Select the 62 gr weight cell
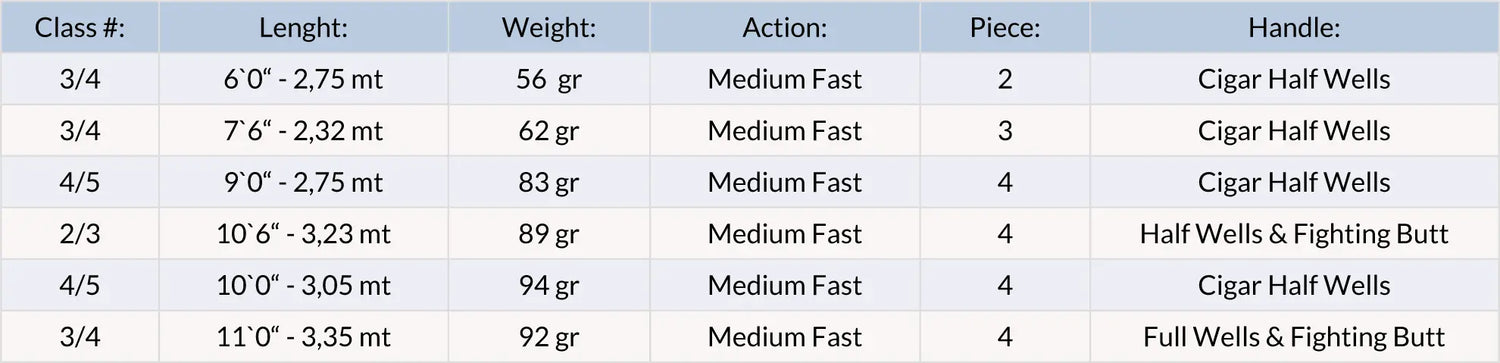Screen dimensions: 1500x363 pyautogui.click(x=549, y=131)
